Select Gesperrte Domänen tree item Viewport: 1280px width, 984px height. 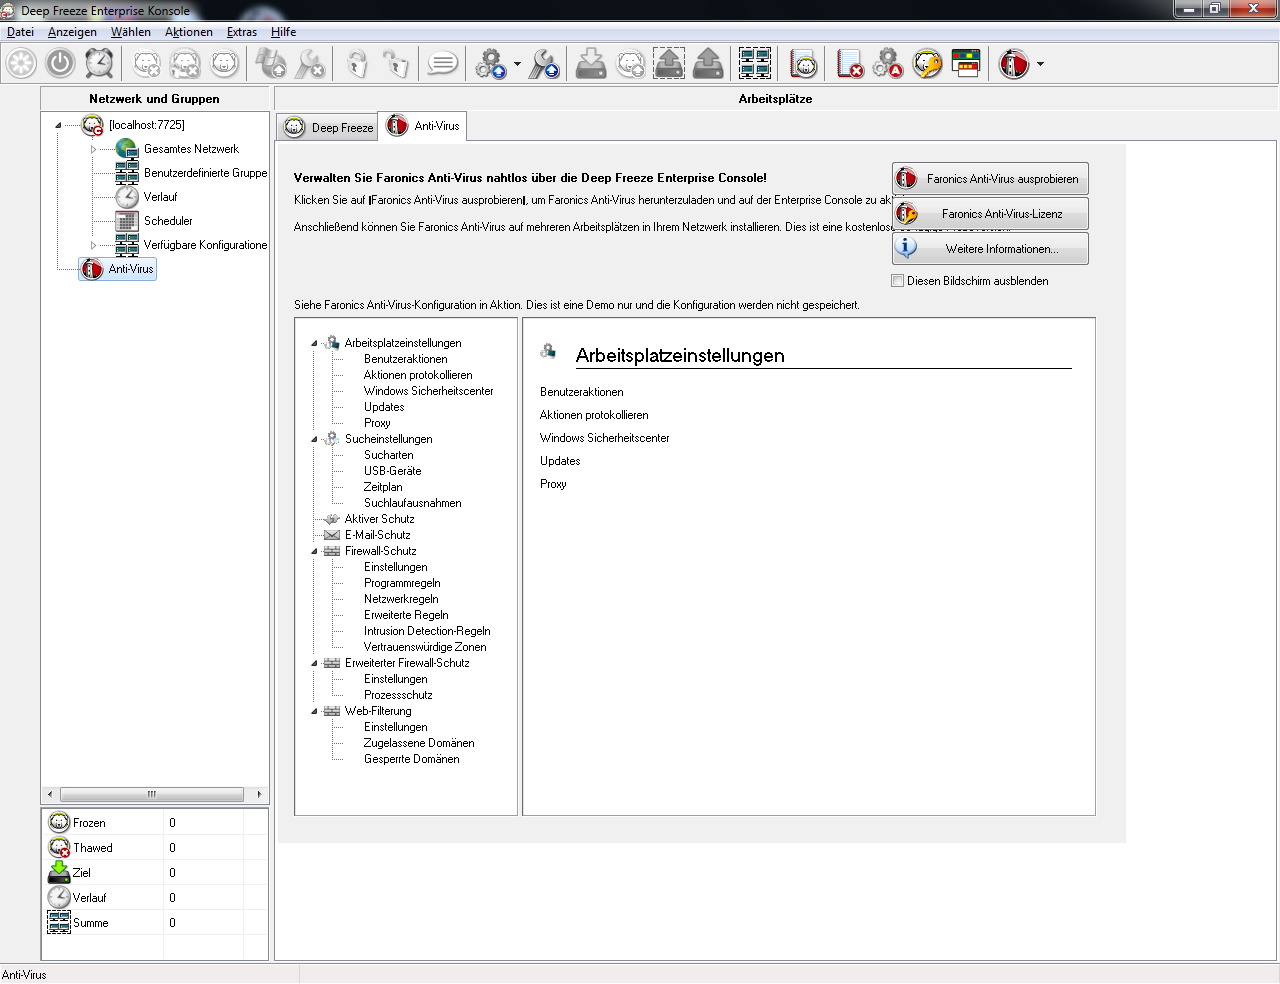[x=412, y=759]
